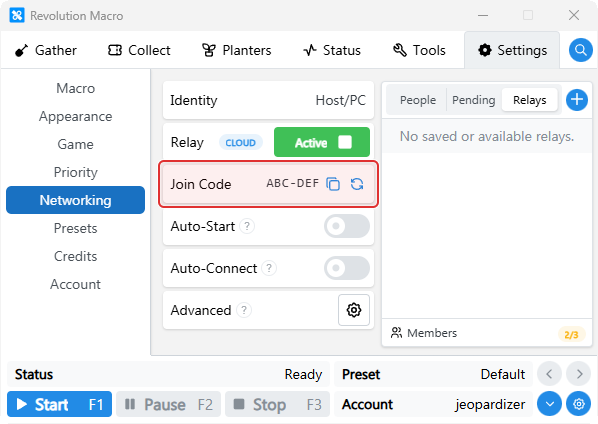
Task: Regenerate the join code with refresh icon
Action: pos(357,184)
